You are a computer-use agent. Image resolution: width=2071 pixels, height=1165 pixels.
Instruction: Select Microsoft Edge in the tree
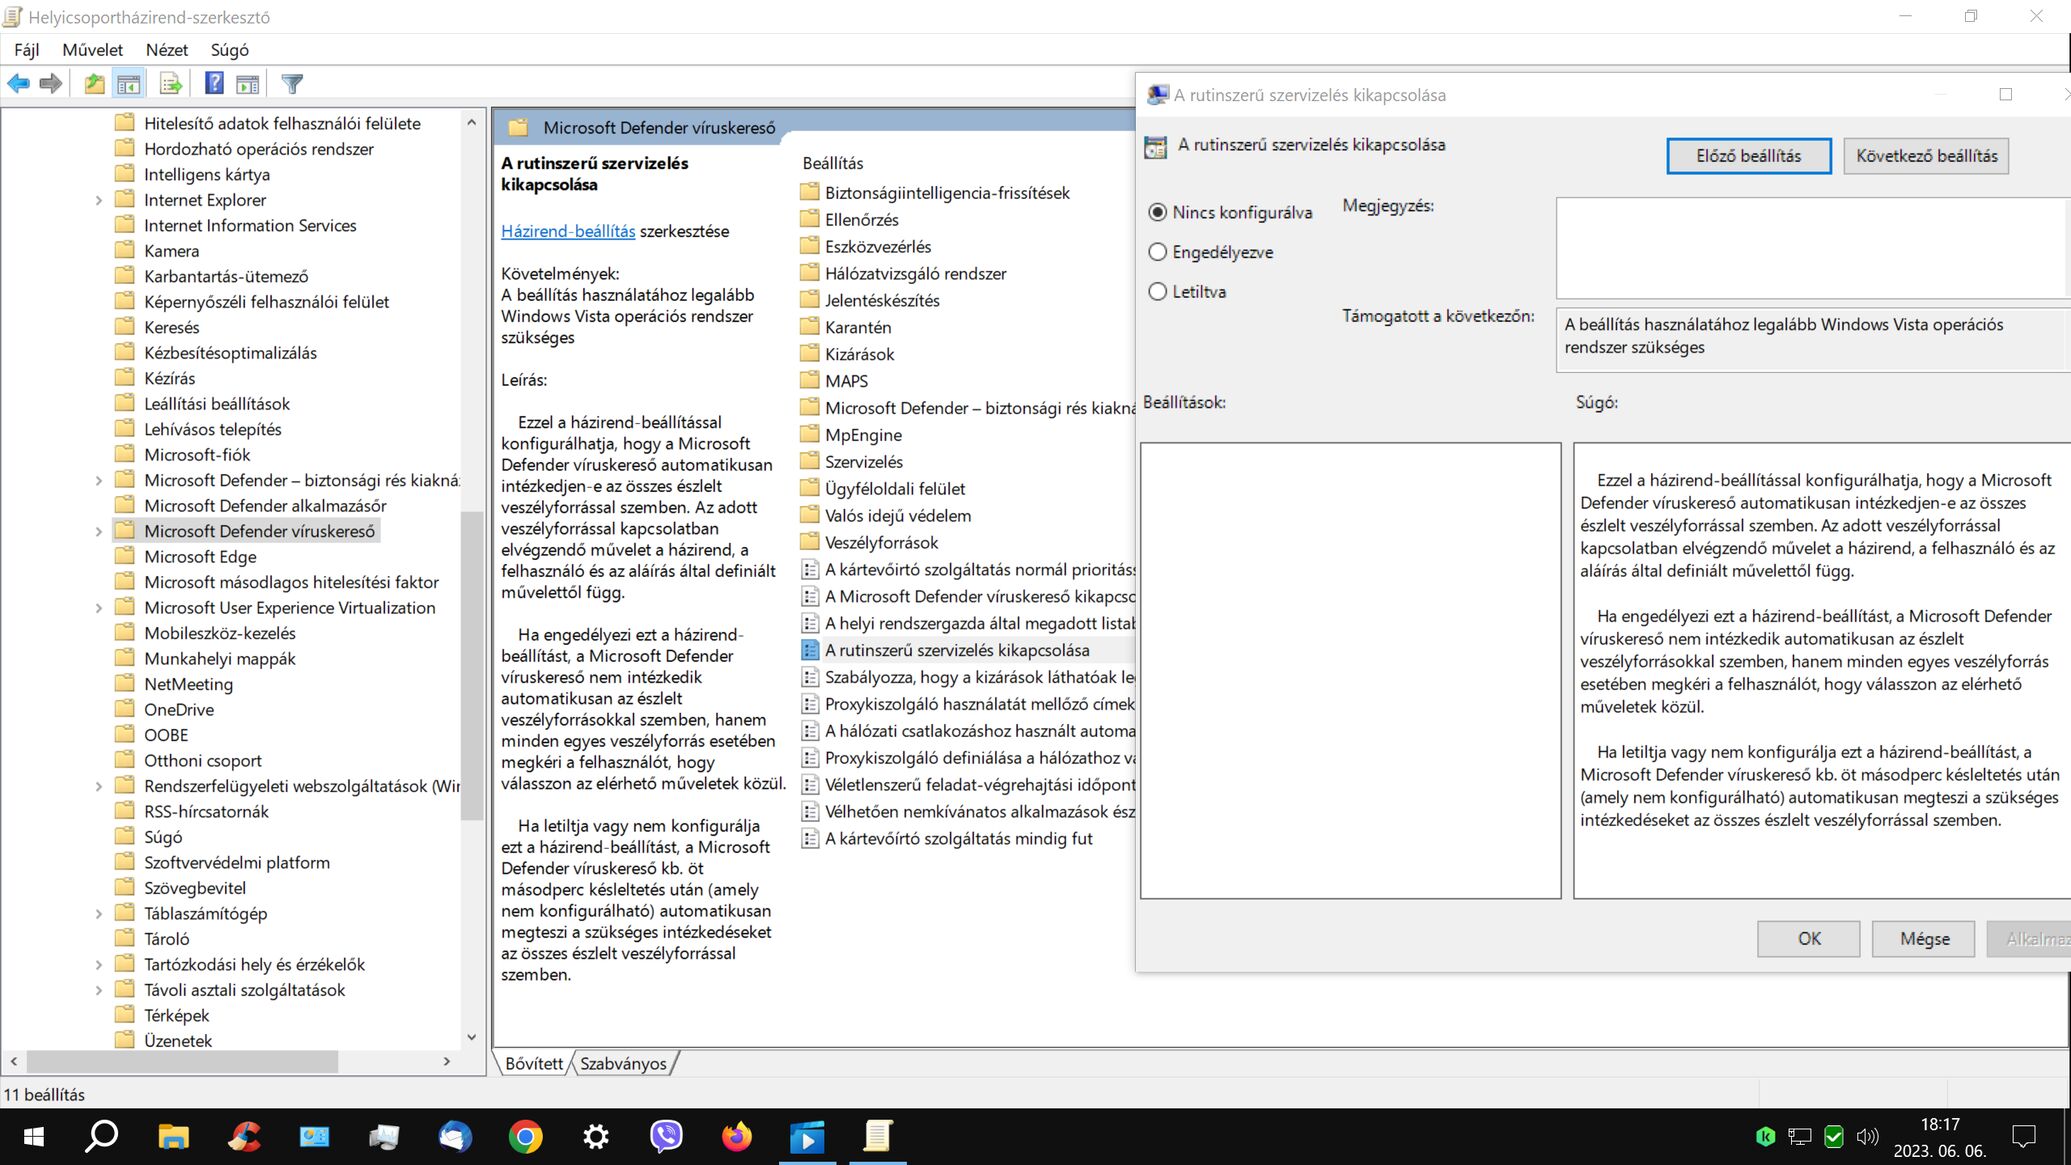pos(200,557)
